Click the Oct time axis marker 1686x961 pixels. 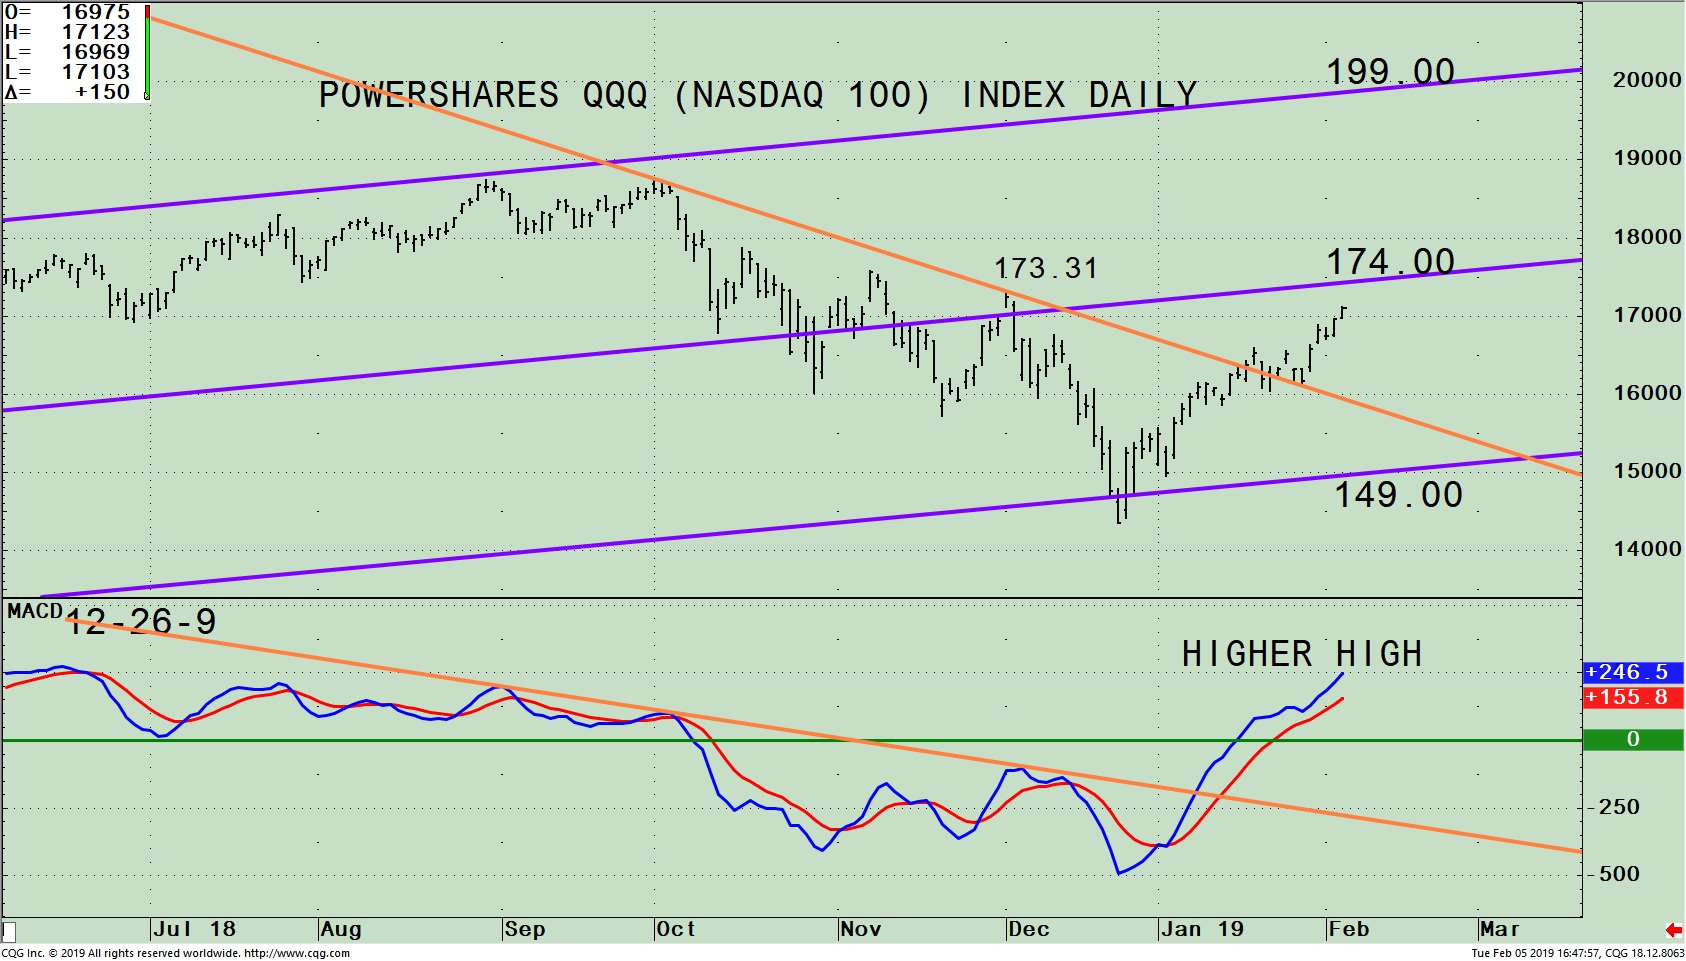pyautogui.click(x=676, y=929)
